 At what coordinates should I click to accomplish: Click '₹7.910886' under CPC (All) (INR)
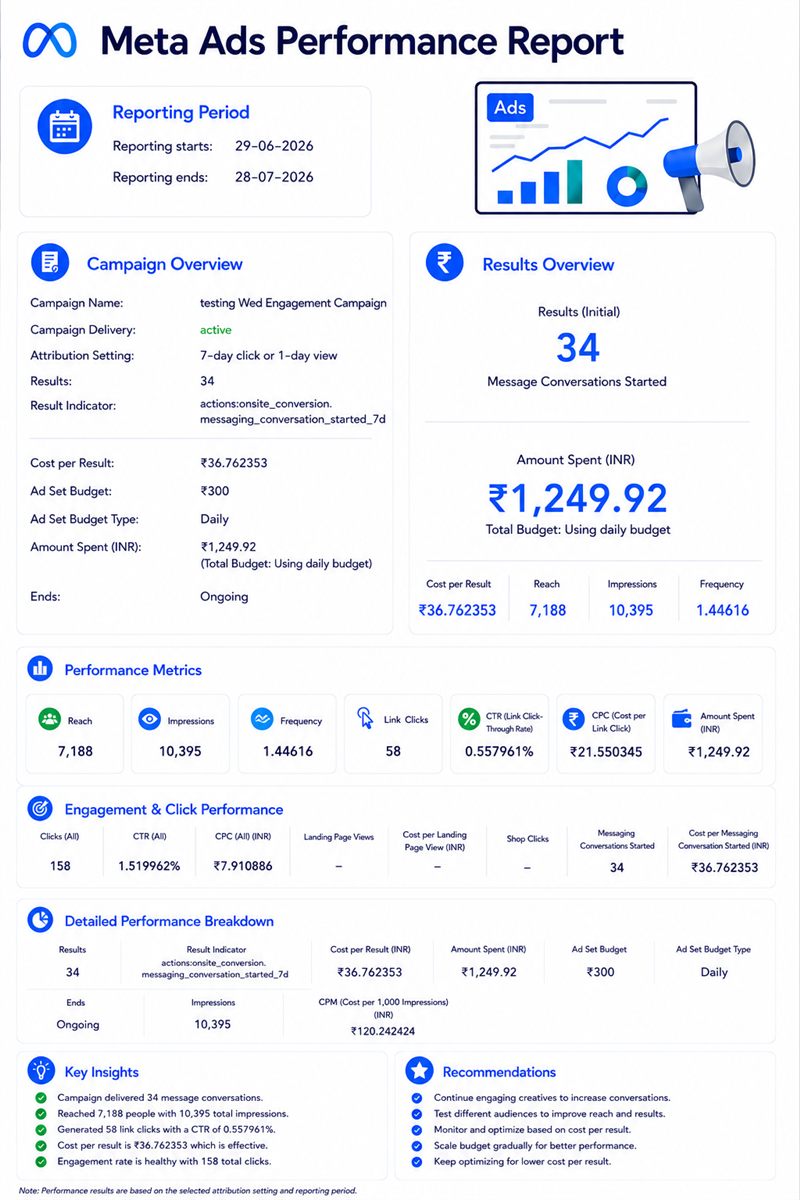point(243,866)
